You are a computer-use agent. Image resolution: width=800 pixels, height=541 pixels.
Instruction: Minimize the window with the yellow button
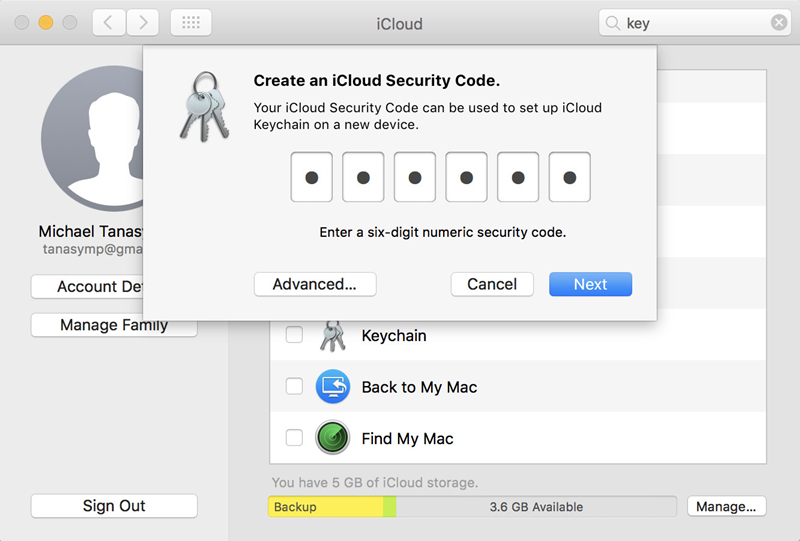point(46,22)
